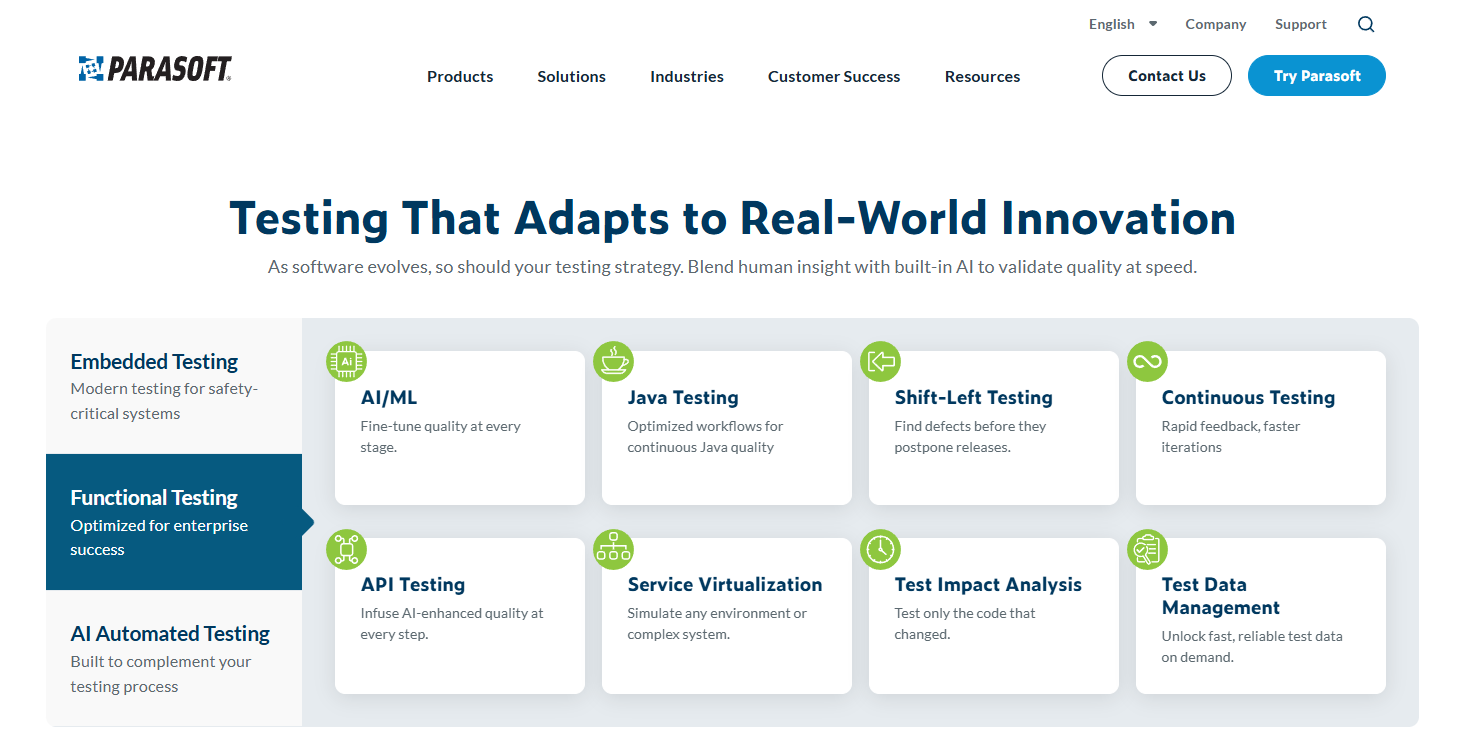1458x747 pixels.
Task: Open the AI/ML card title
Action: (x=389, y=397)
